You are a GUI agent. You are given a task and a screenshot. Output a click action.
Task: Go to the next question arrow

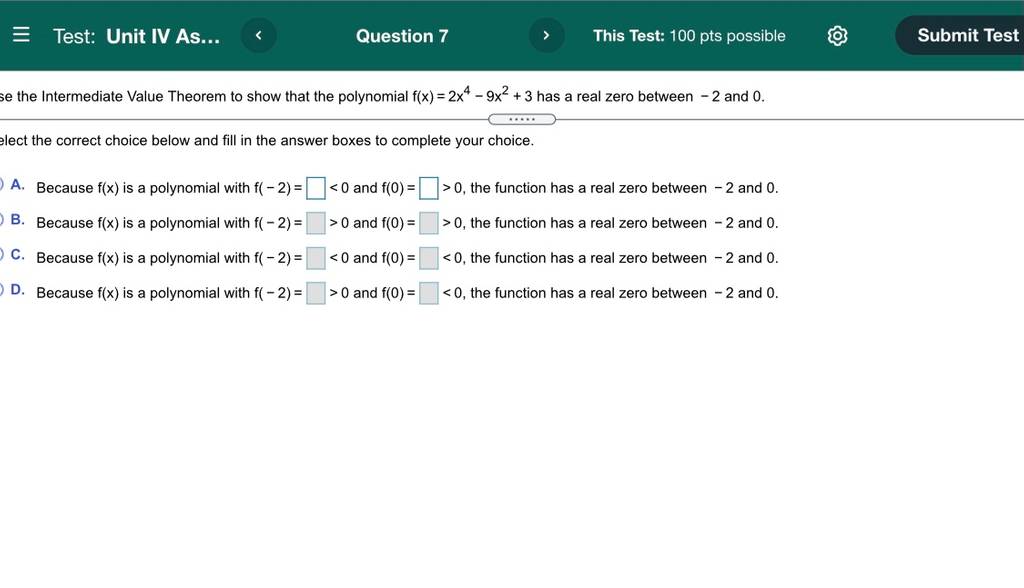tap(547, 35)
